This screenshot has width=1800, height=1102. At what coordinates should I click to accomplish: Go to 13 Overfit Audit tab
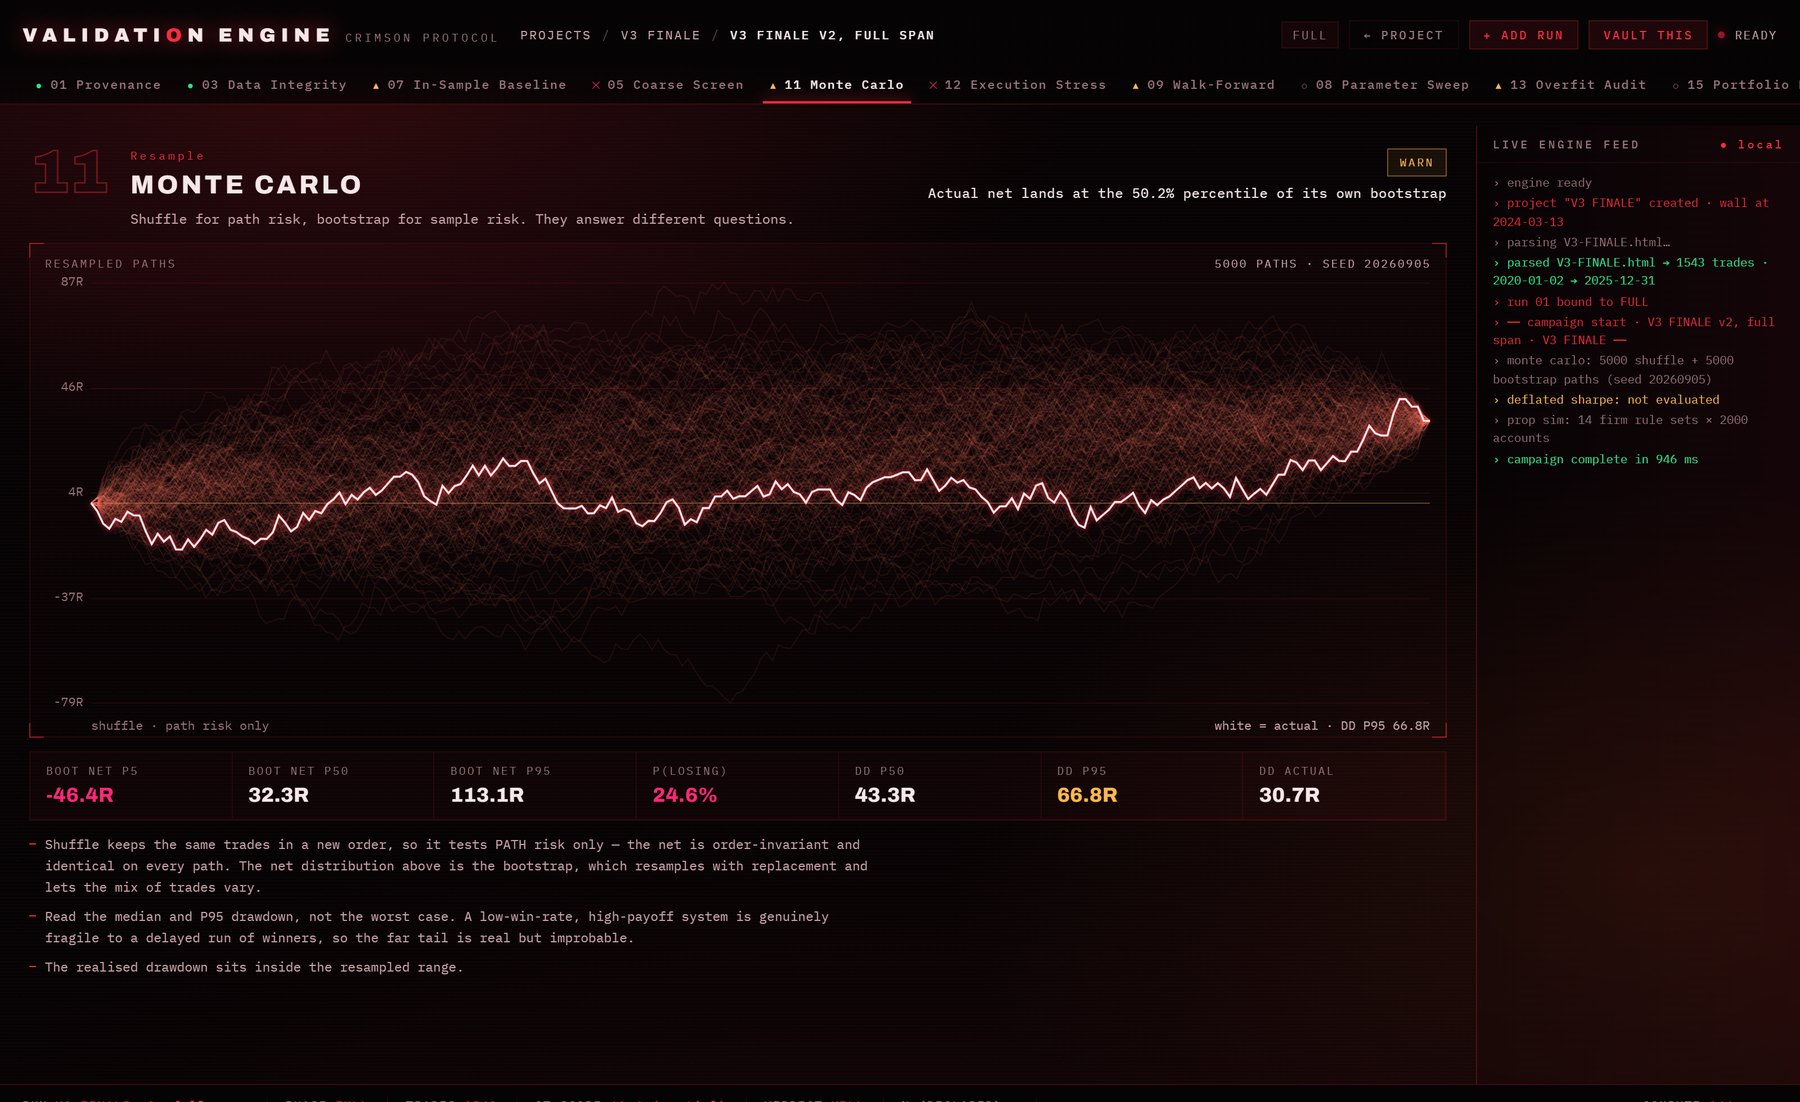pos(1570,85)
